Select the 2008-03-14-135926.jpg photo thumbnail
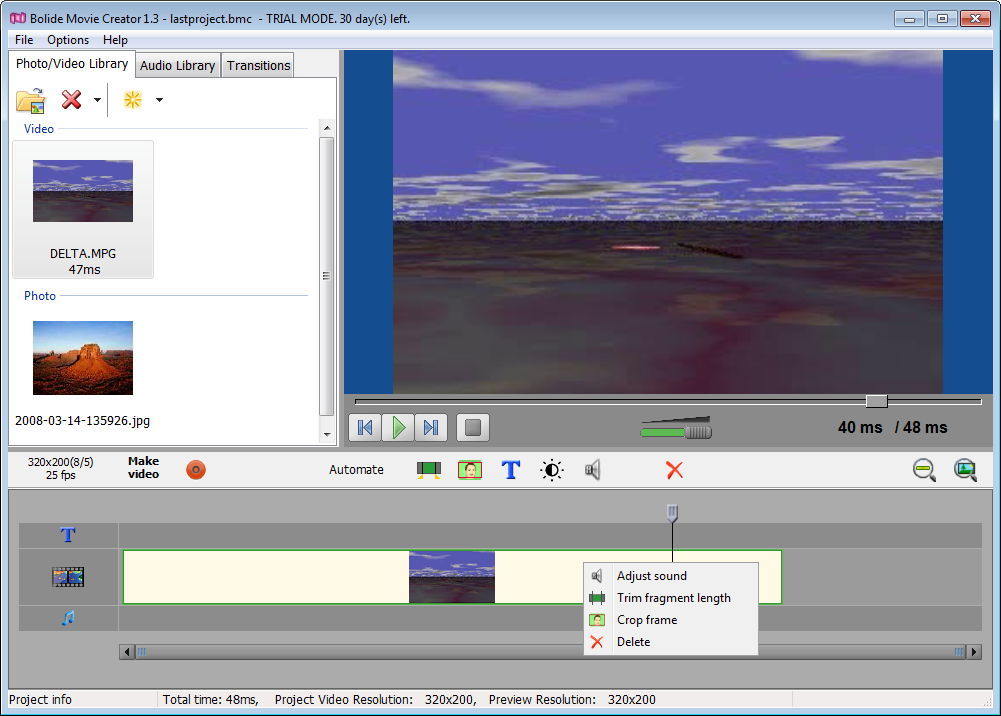The image size is (1001, 716). pos(83,357)
